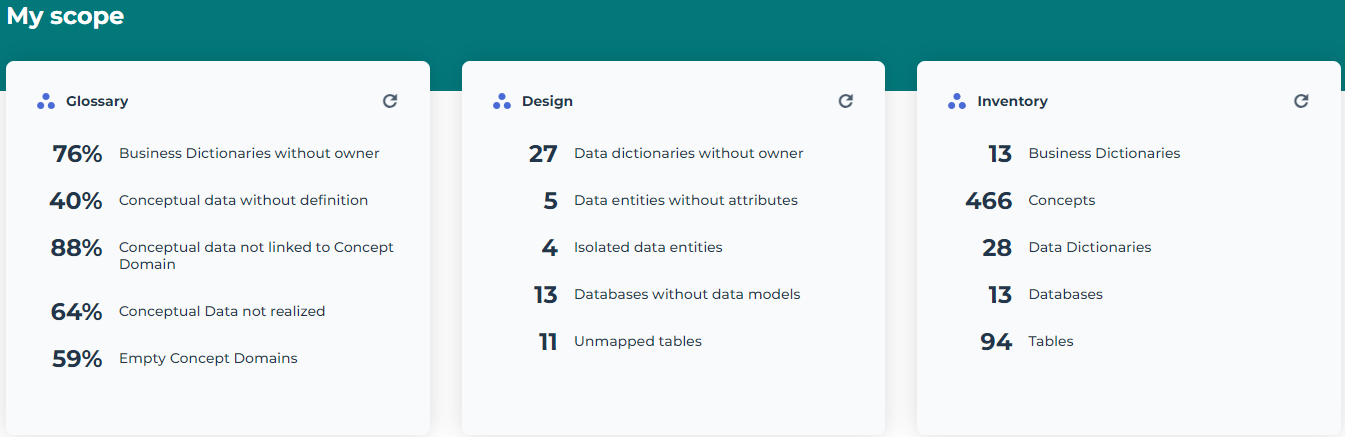Open Concepts inventory count
This screenshot has height=437, width=1345.
[x=1061, y=200]
